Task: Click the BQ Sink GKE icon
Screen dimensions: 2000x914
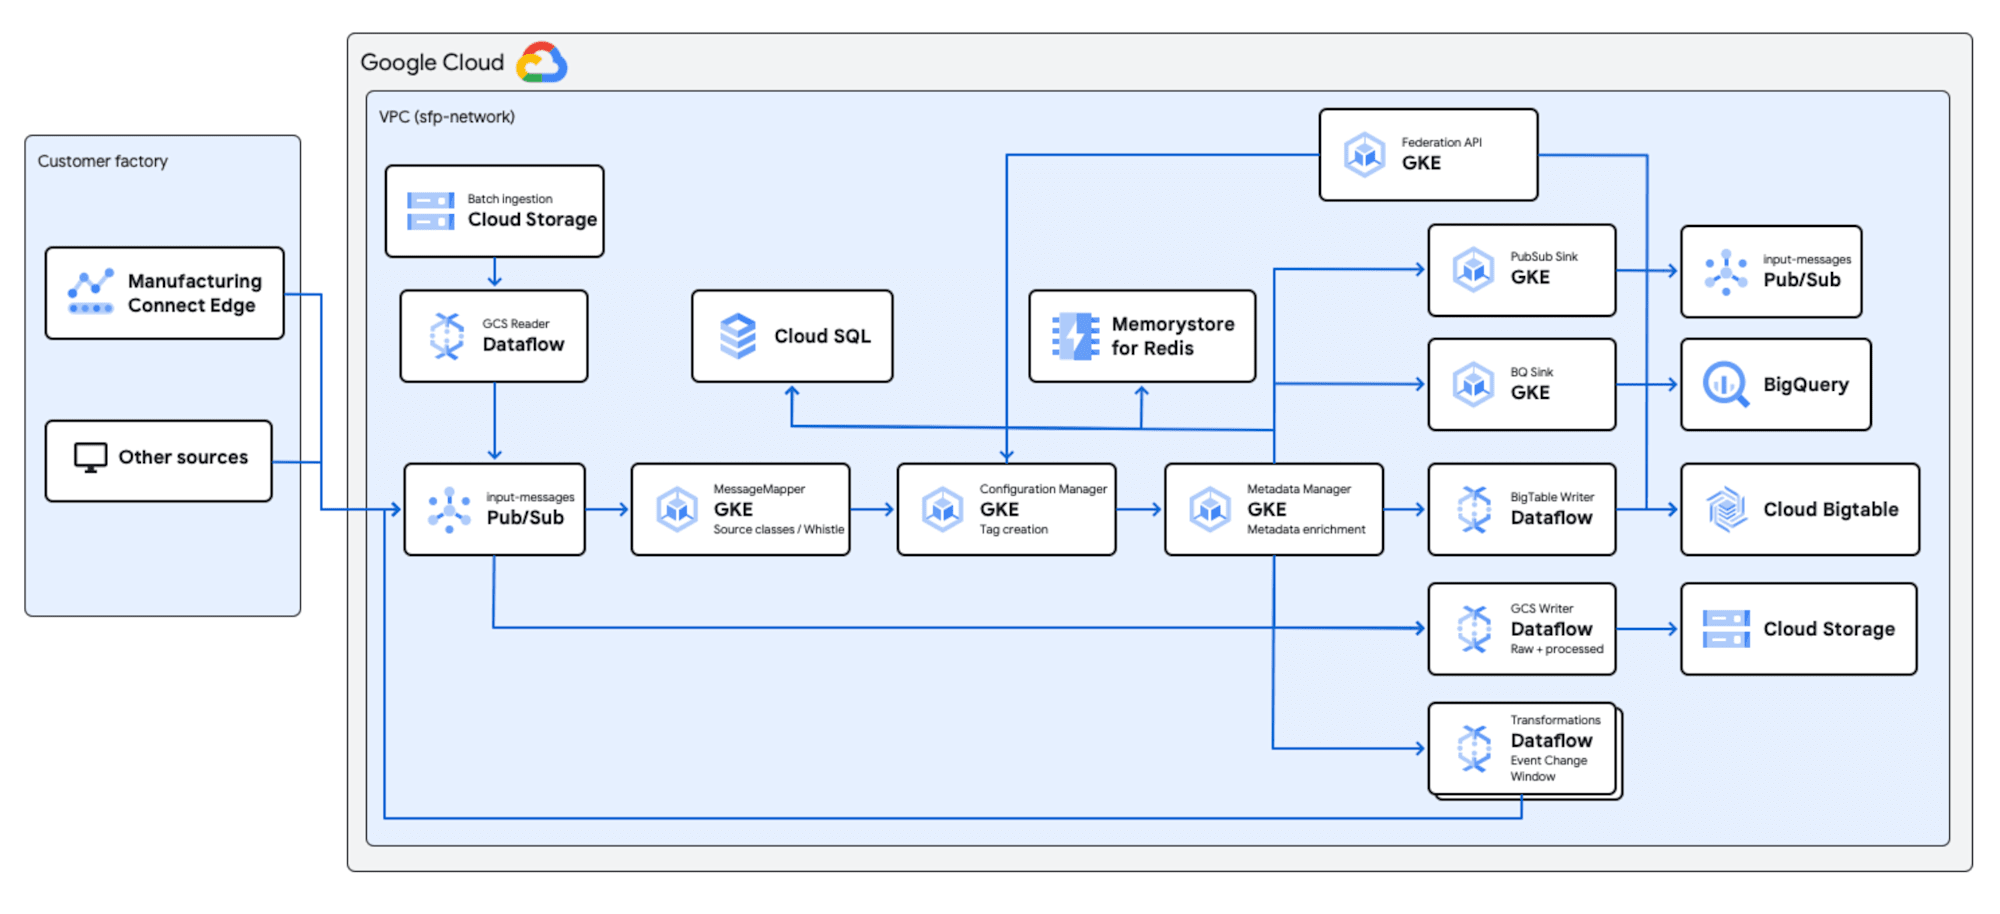Action: point(1473,384)
